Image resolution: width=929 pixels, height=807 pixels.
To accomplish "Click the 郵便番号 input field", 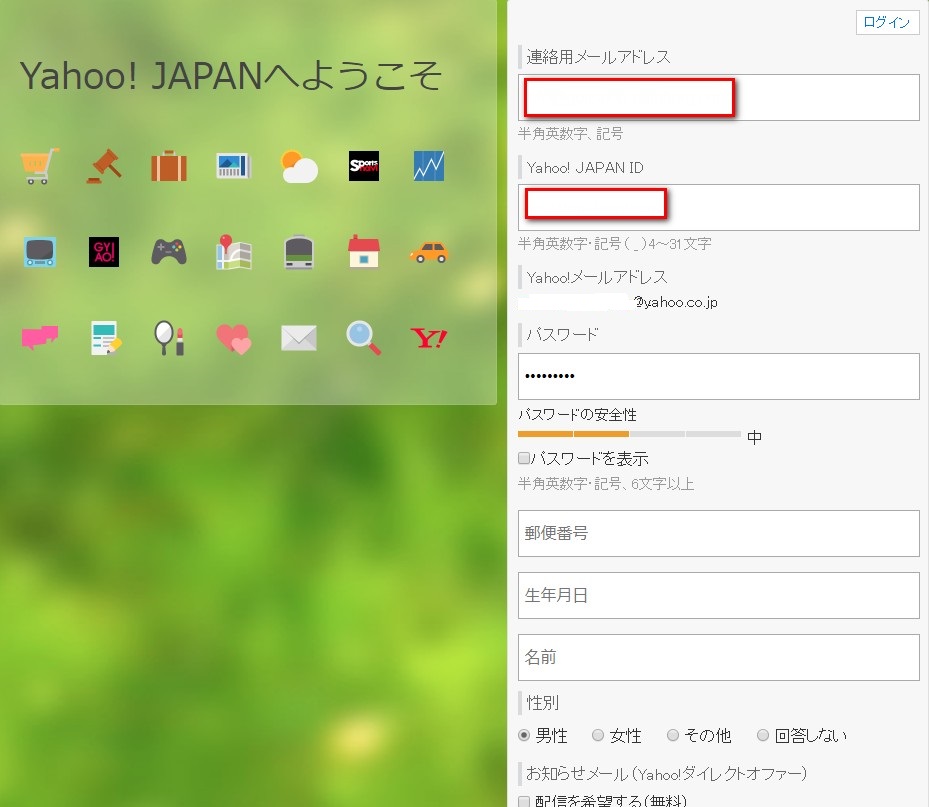I will point(719,533).
